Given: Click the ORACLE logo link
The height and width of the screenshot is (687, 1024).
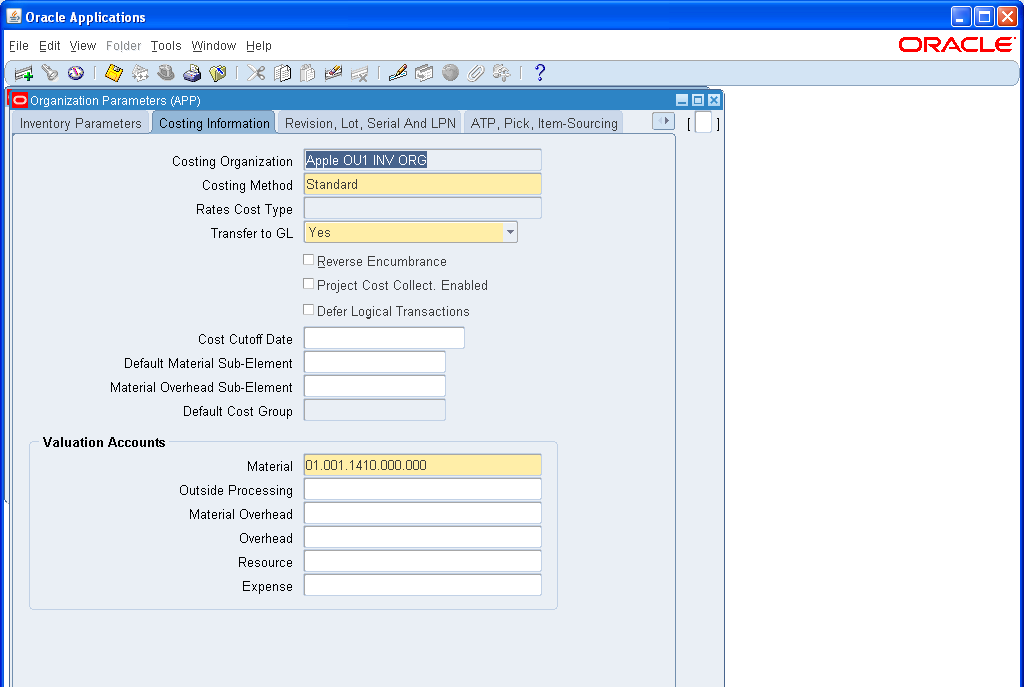Looking at the screenshot, I should pyautogui.click(x=956, y=44).
